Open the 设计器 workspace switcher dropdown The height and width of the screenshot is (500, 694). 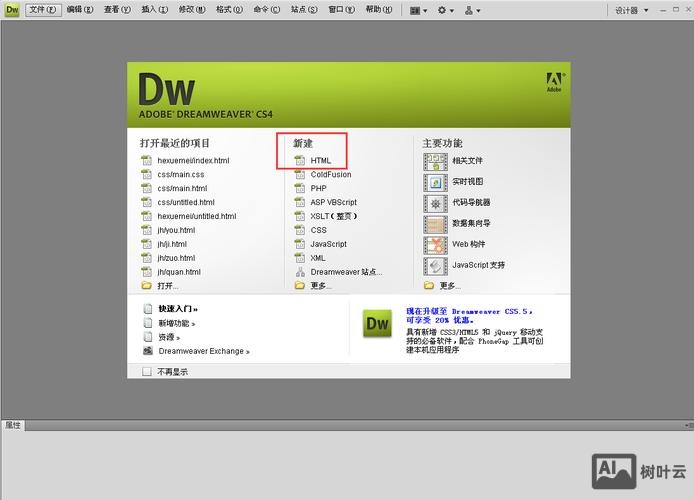(x=631, y=10)
